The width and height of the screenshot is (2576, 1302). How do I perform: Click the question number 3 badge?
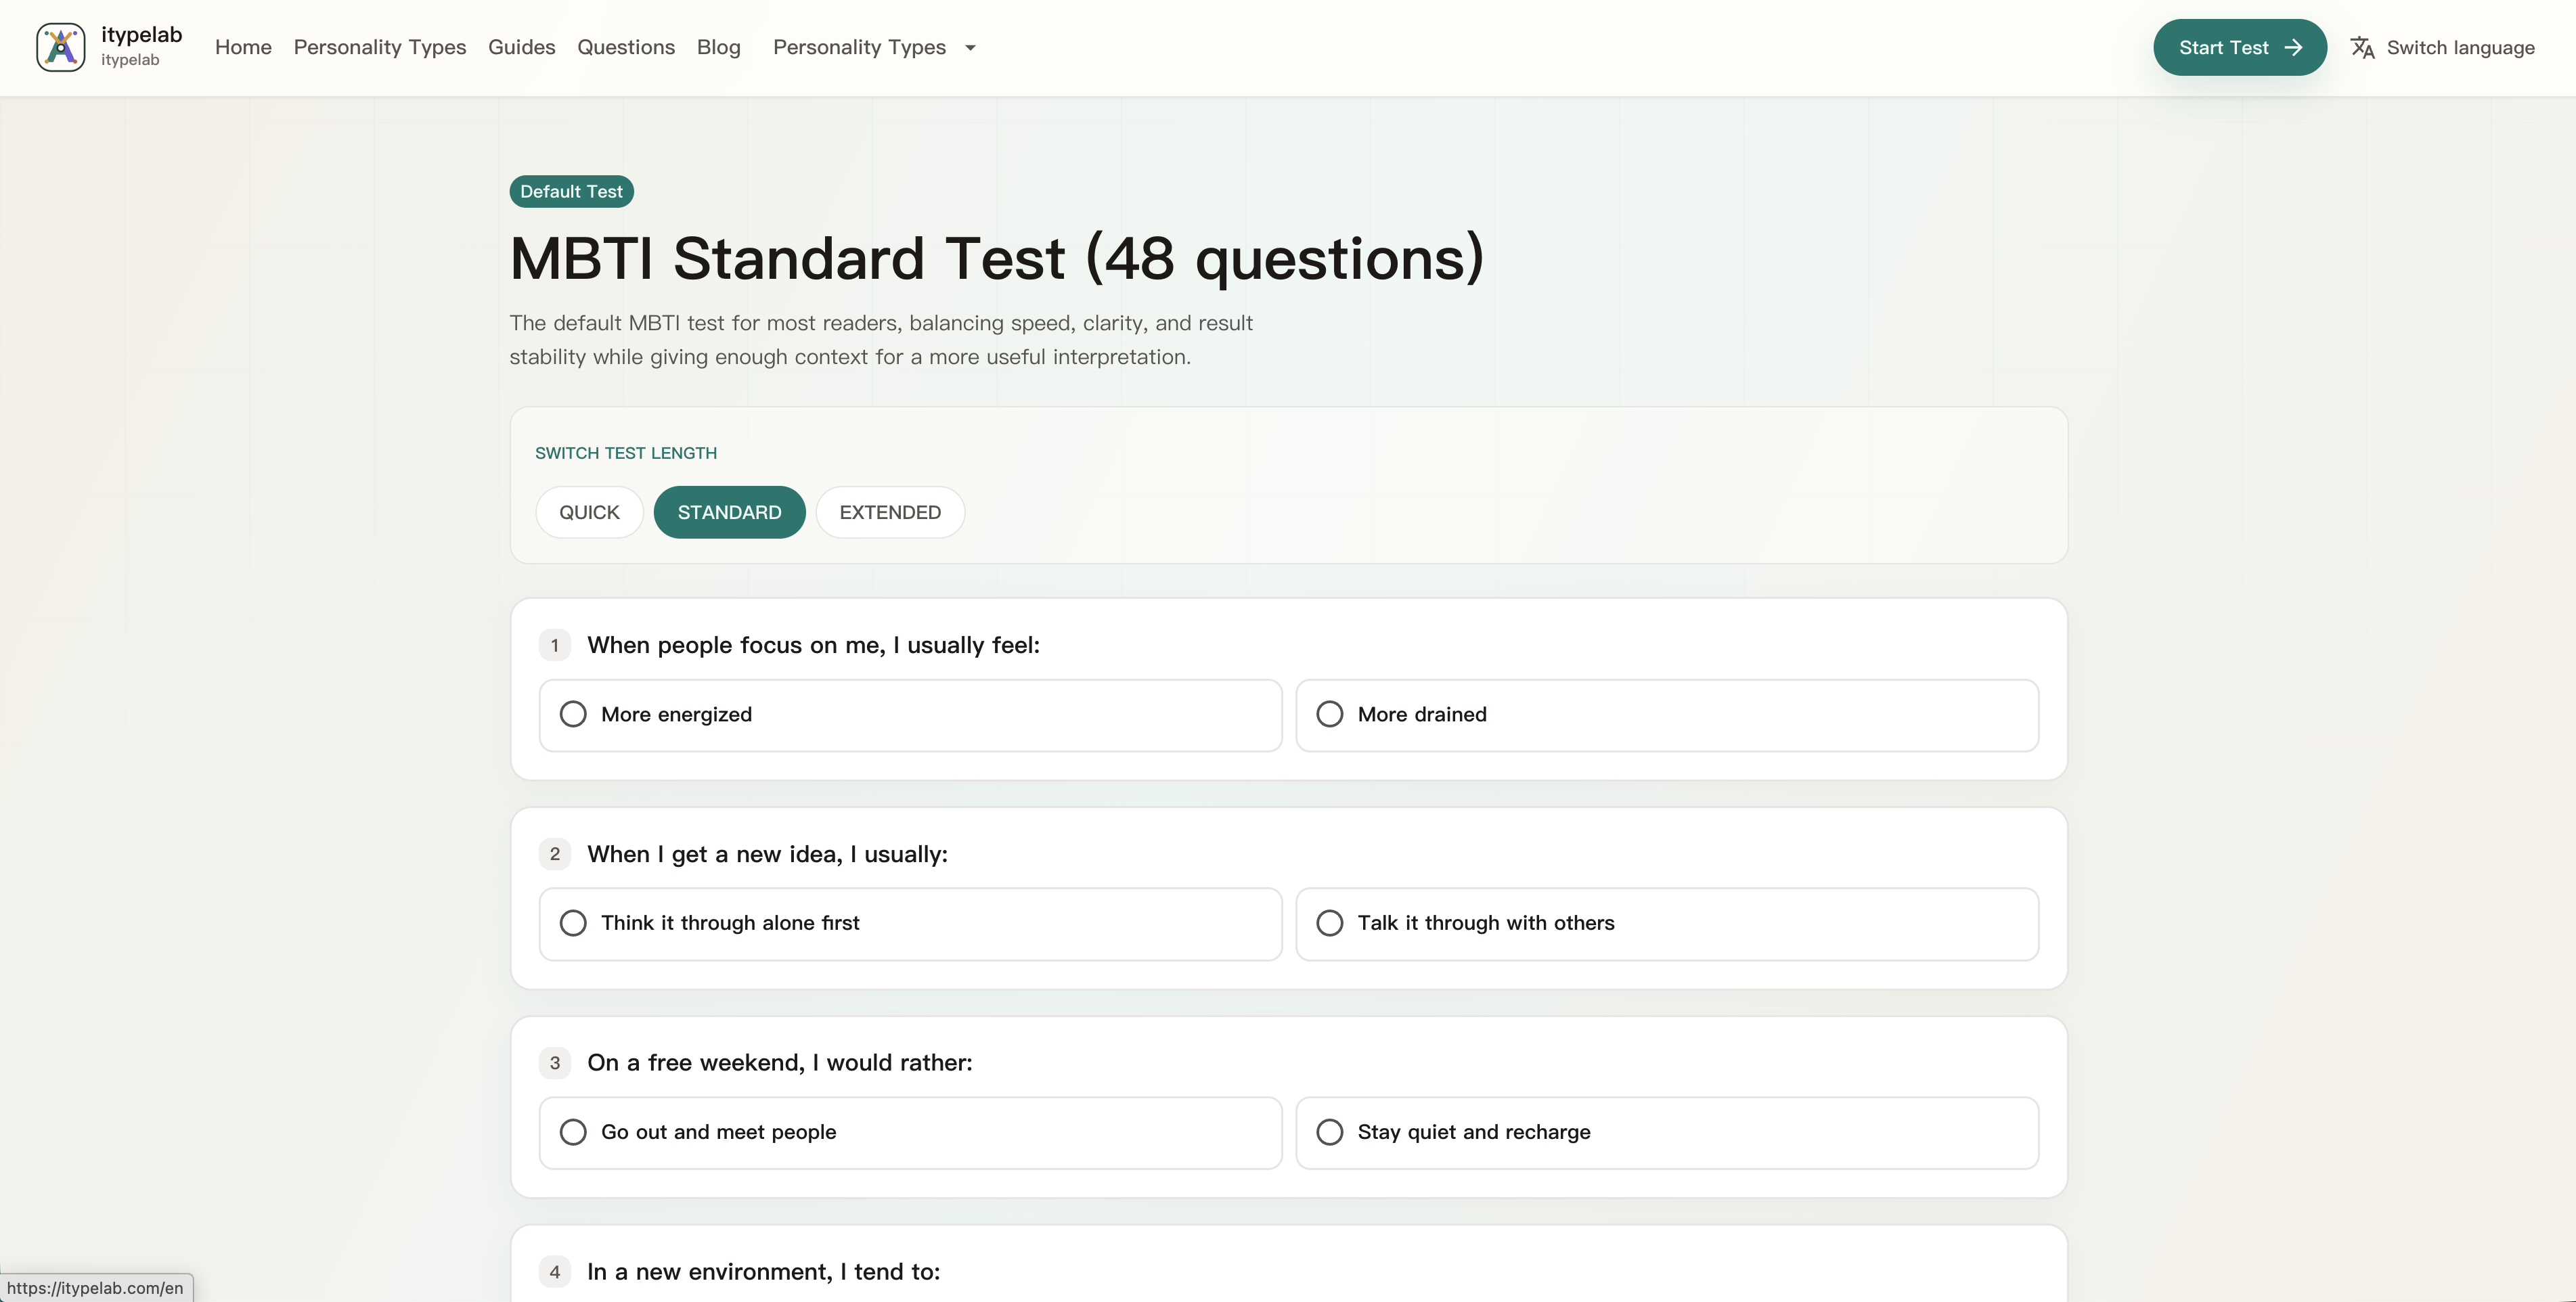tap(555, 1063)
